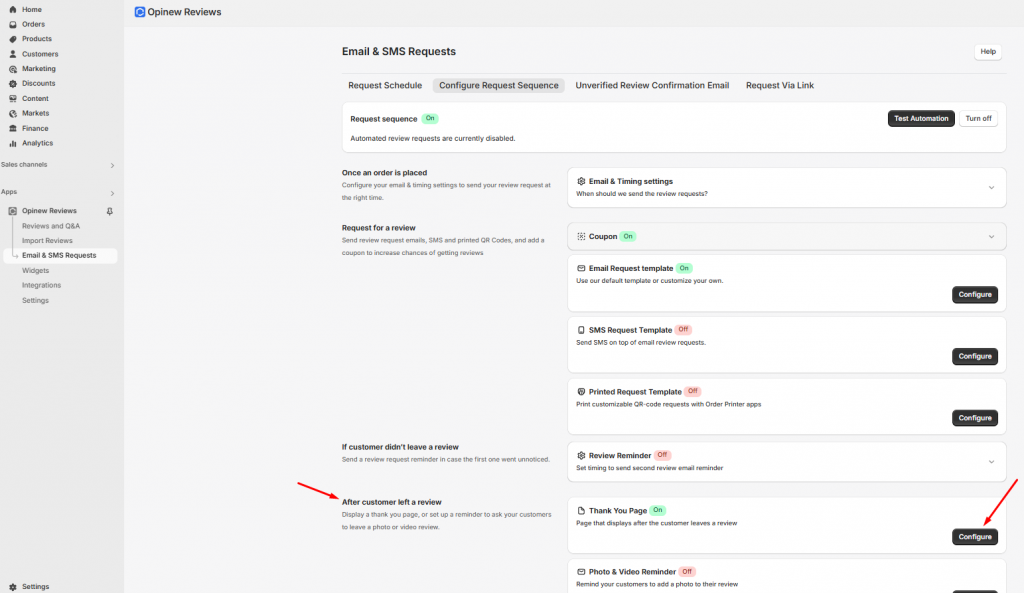Image resolution: width=1024 pixels, height=593 pixels.
Task: Click the Home icon in sidebar
Action: coord(12,9)
